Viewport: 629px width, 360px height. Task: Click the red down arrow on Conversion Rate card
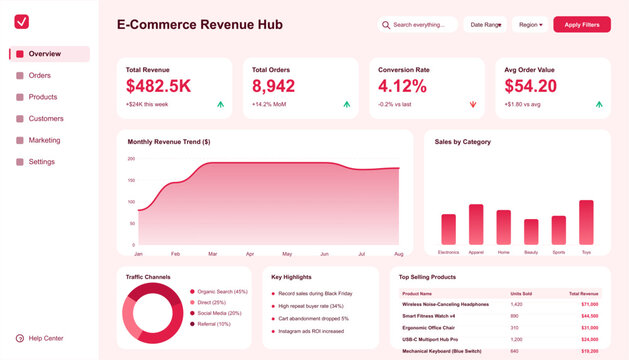point(473,104)
